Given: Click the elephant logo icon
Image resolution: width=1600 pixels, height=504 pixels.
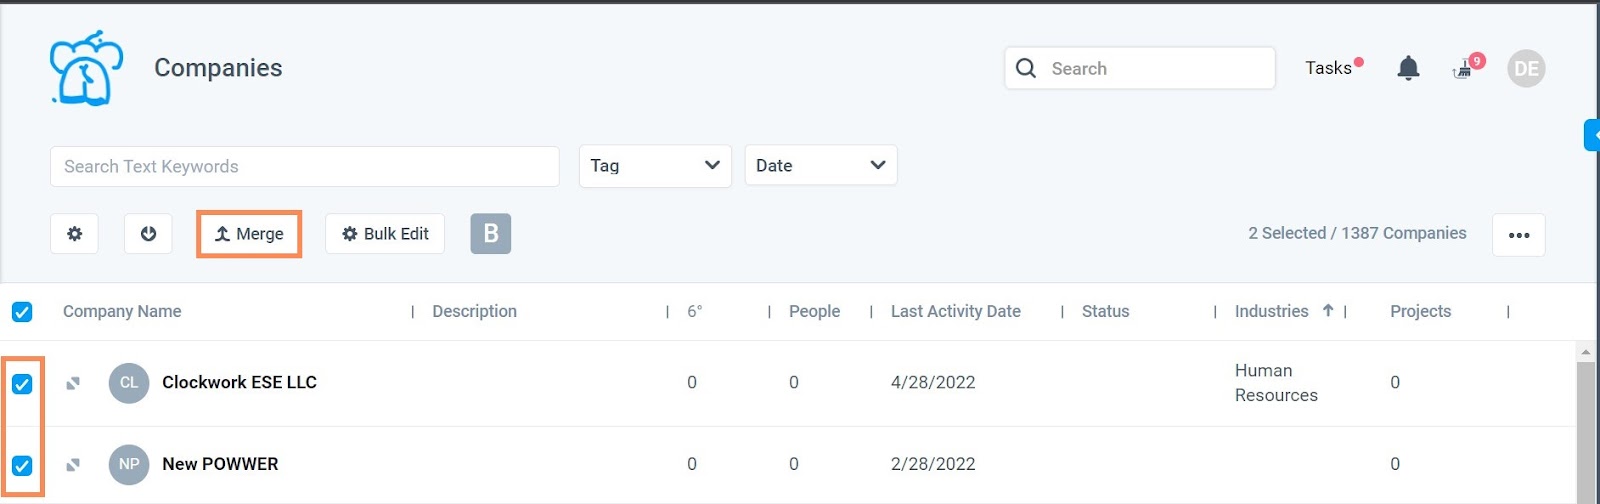Looking at the screenshot, I should click(x=86, y=68).
